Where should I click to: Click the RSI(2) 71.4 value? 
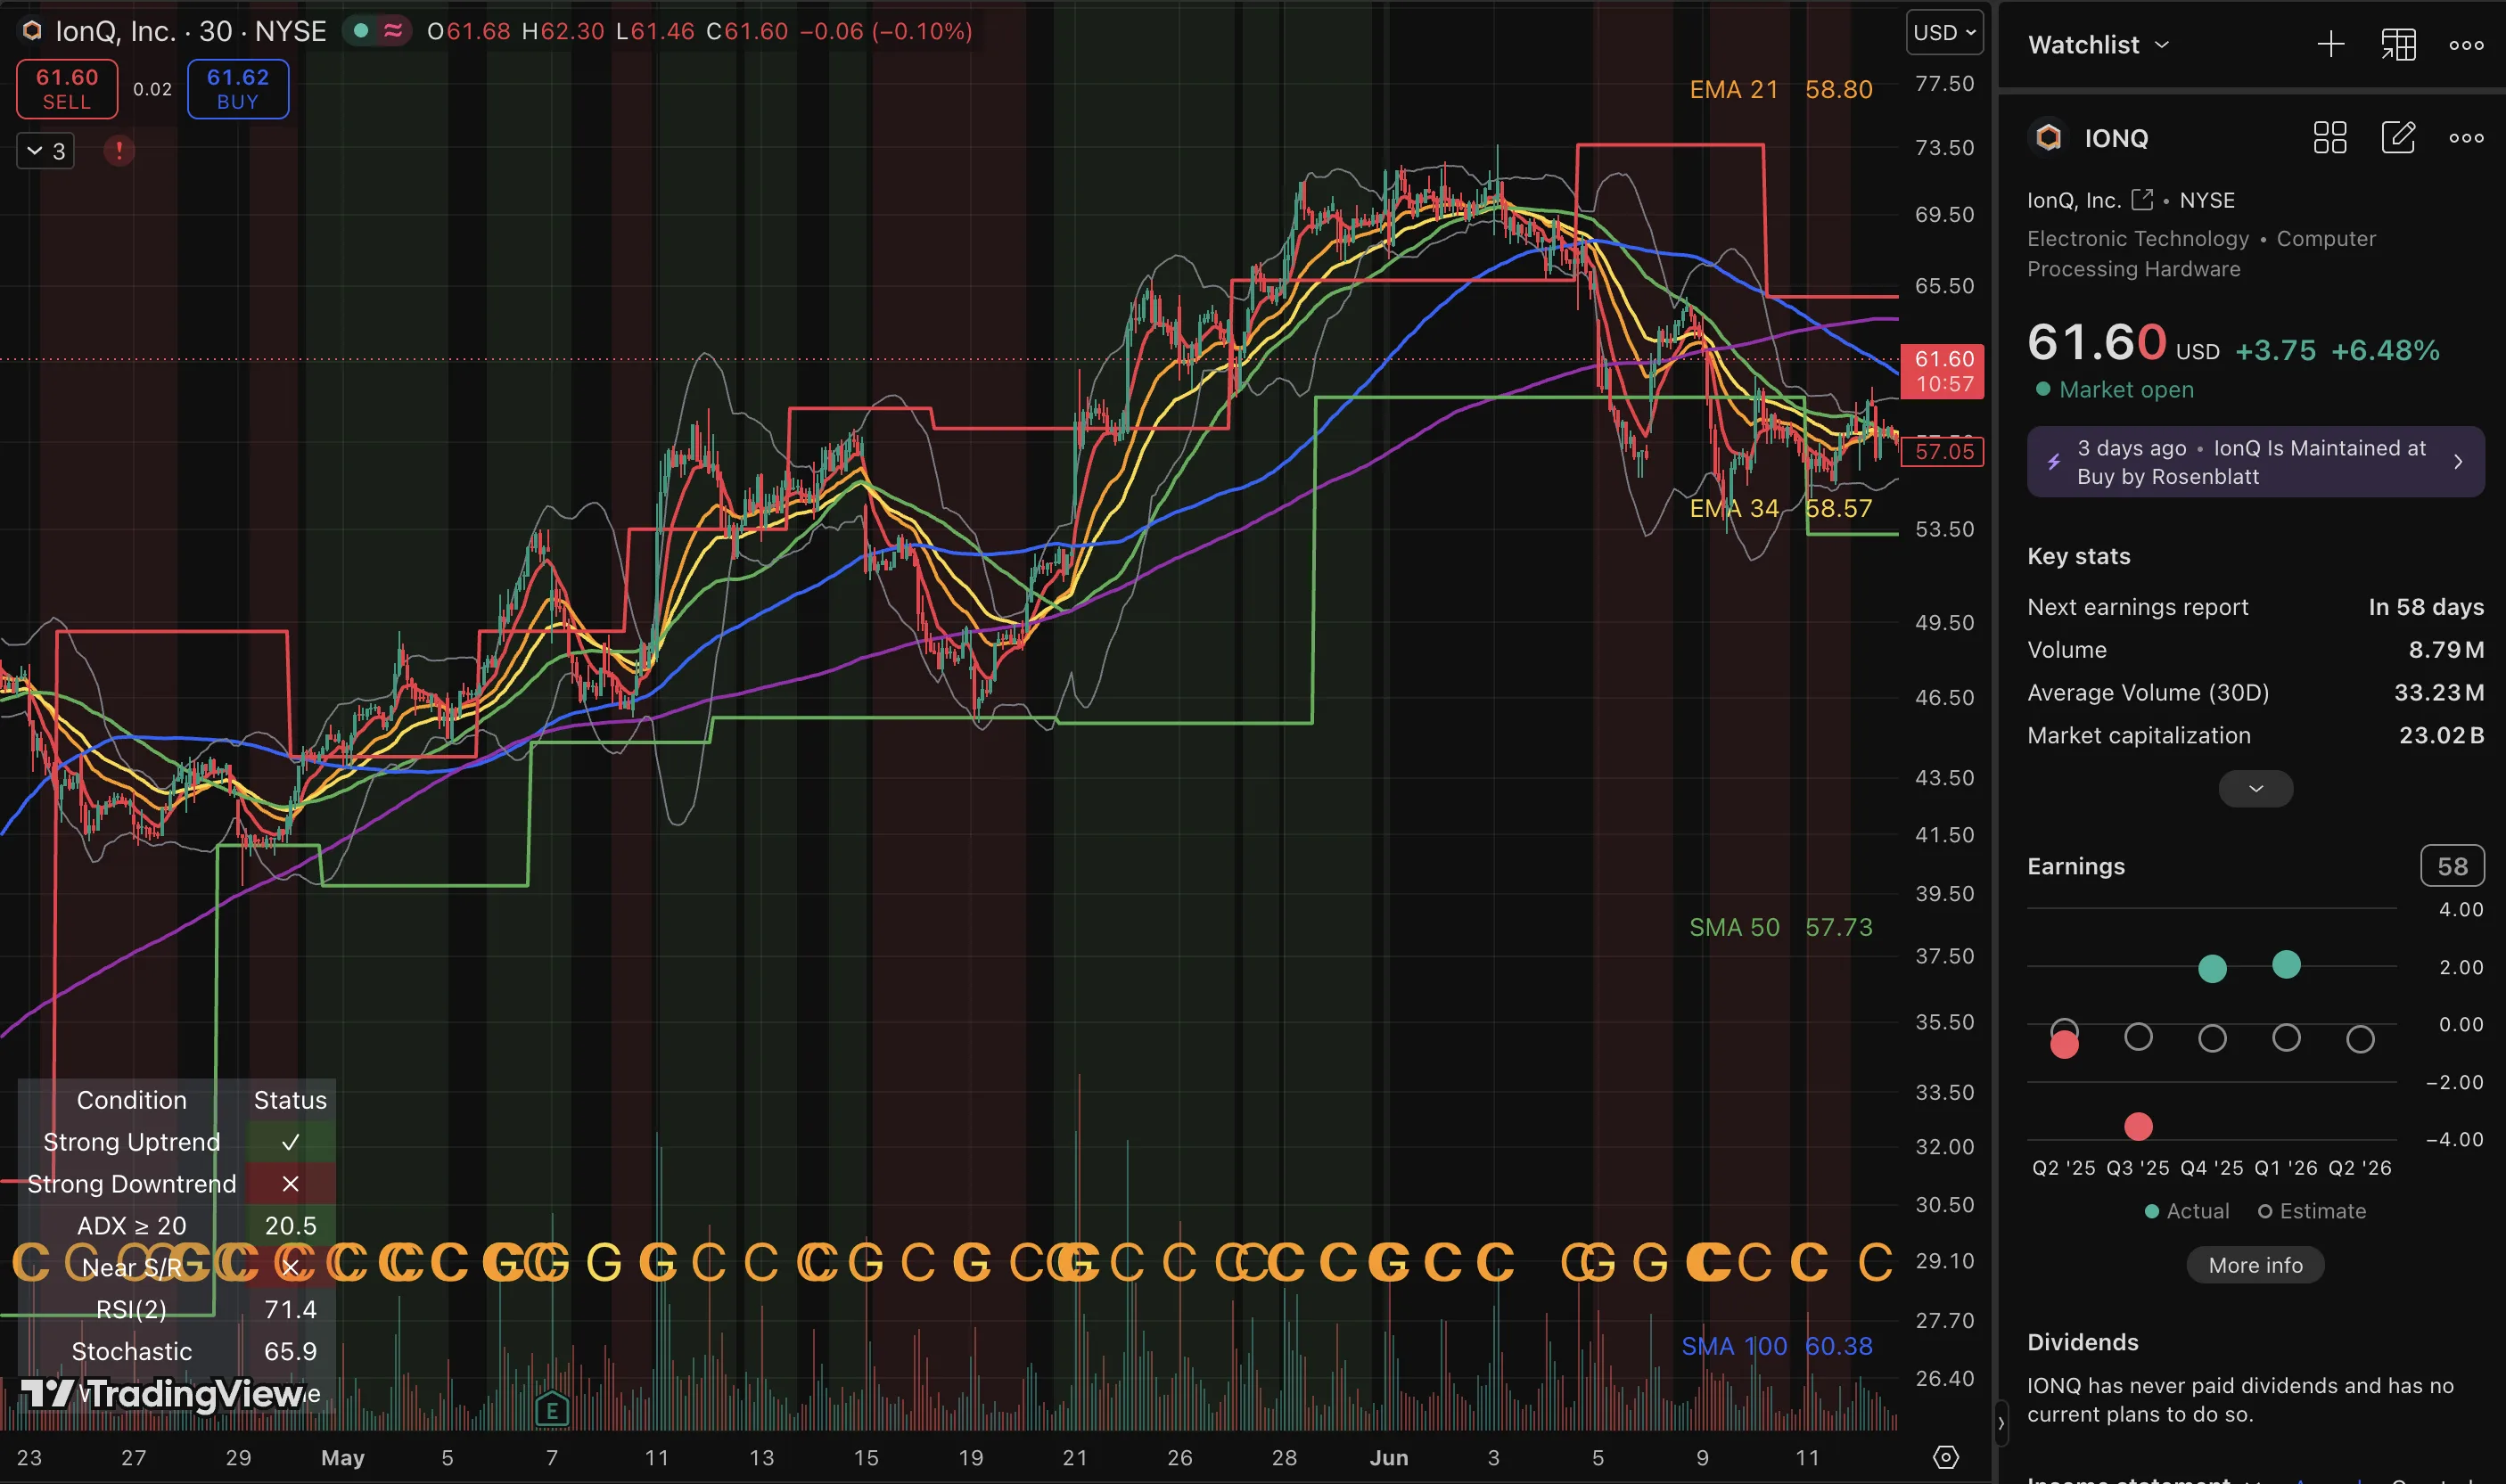tap(290, 1309)
